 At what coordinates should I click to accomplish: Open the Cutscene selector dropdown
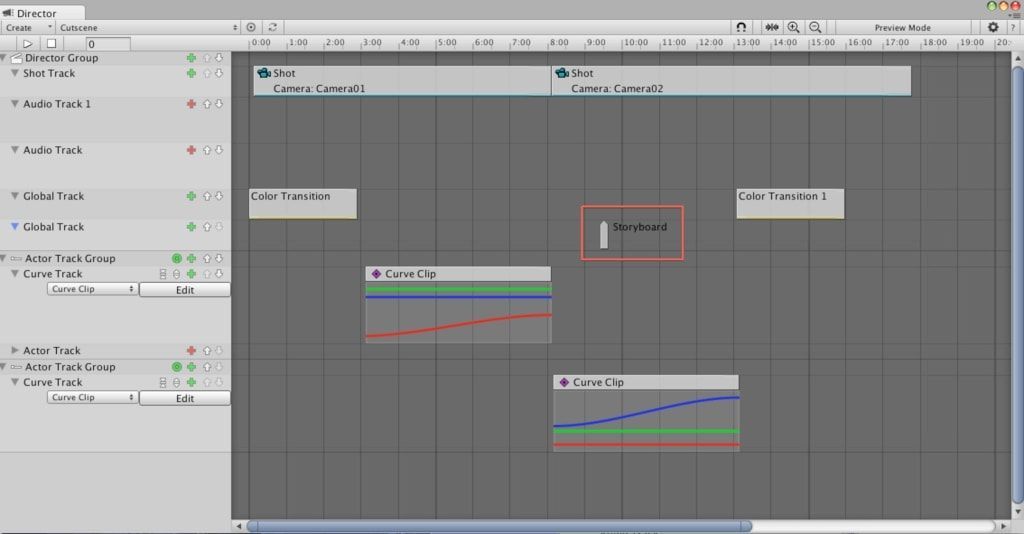point(148,27)
